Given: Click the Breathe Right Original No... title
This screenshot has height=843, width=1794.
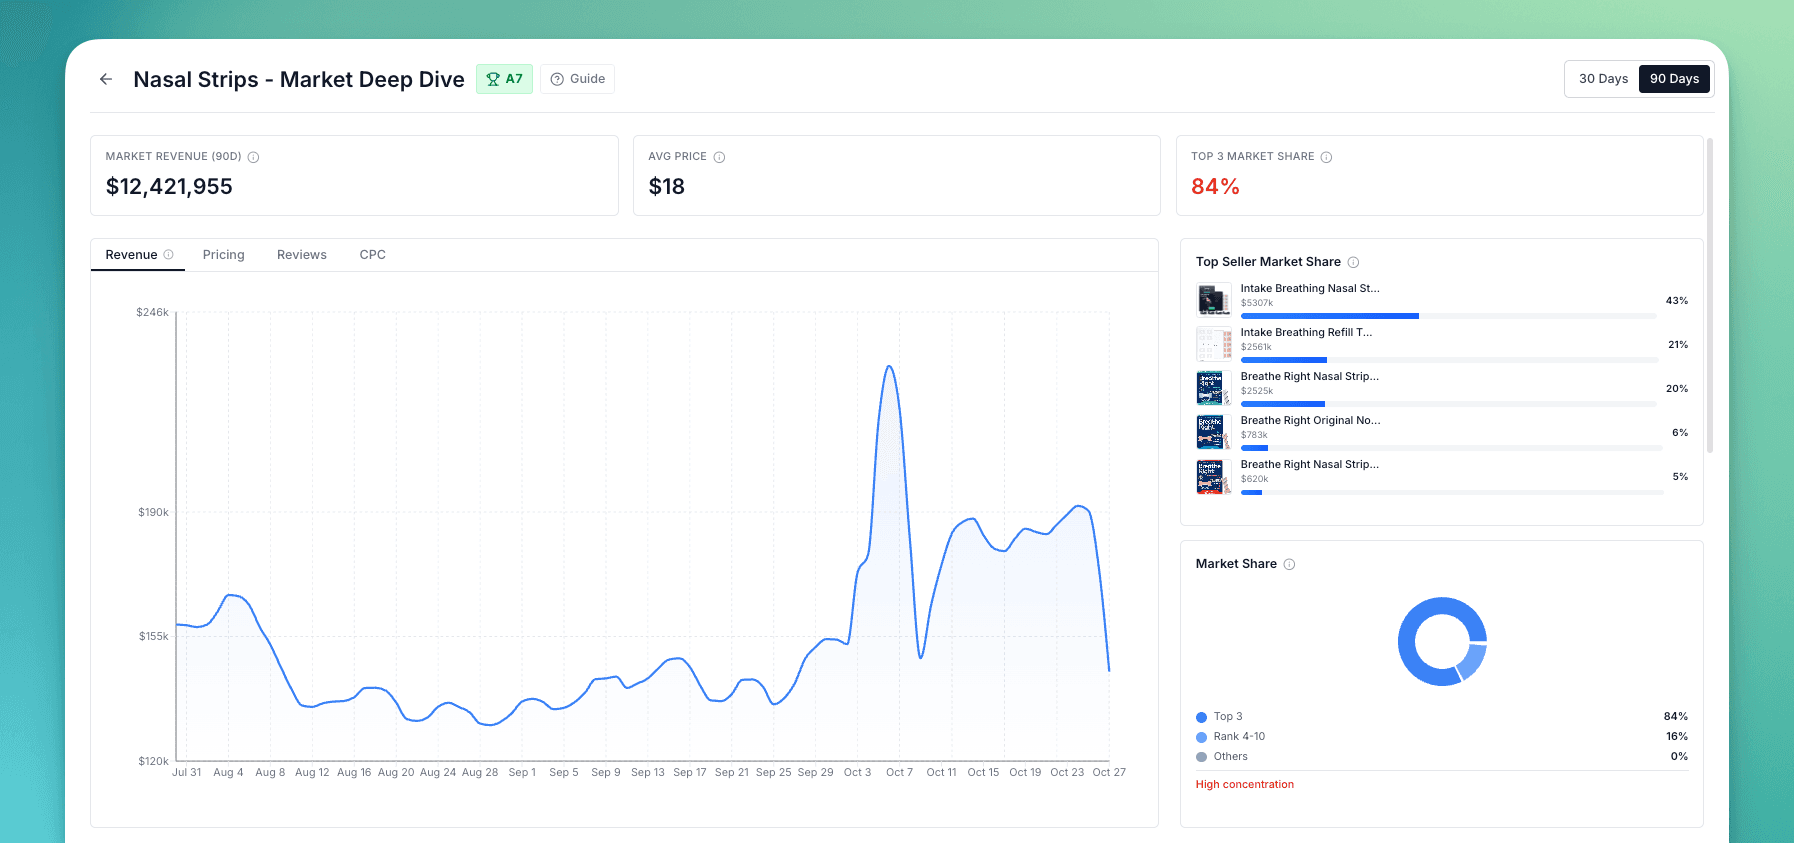Looking at the screenshot, I should pyautogui.click(x=1310, y=420).
